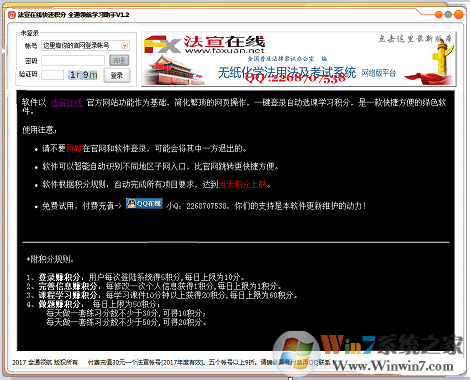
Task: Click the FX logo in banner
Action: tap(162, 45)
